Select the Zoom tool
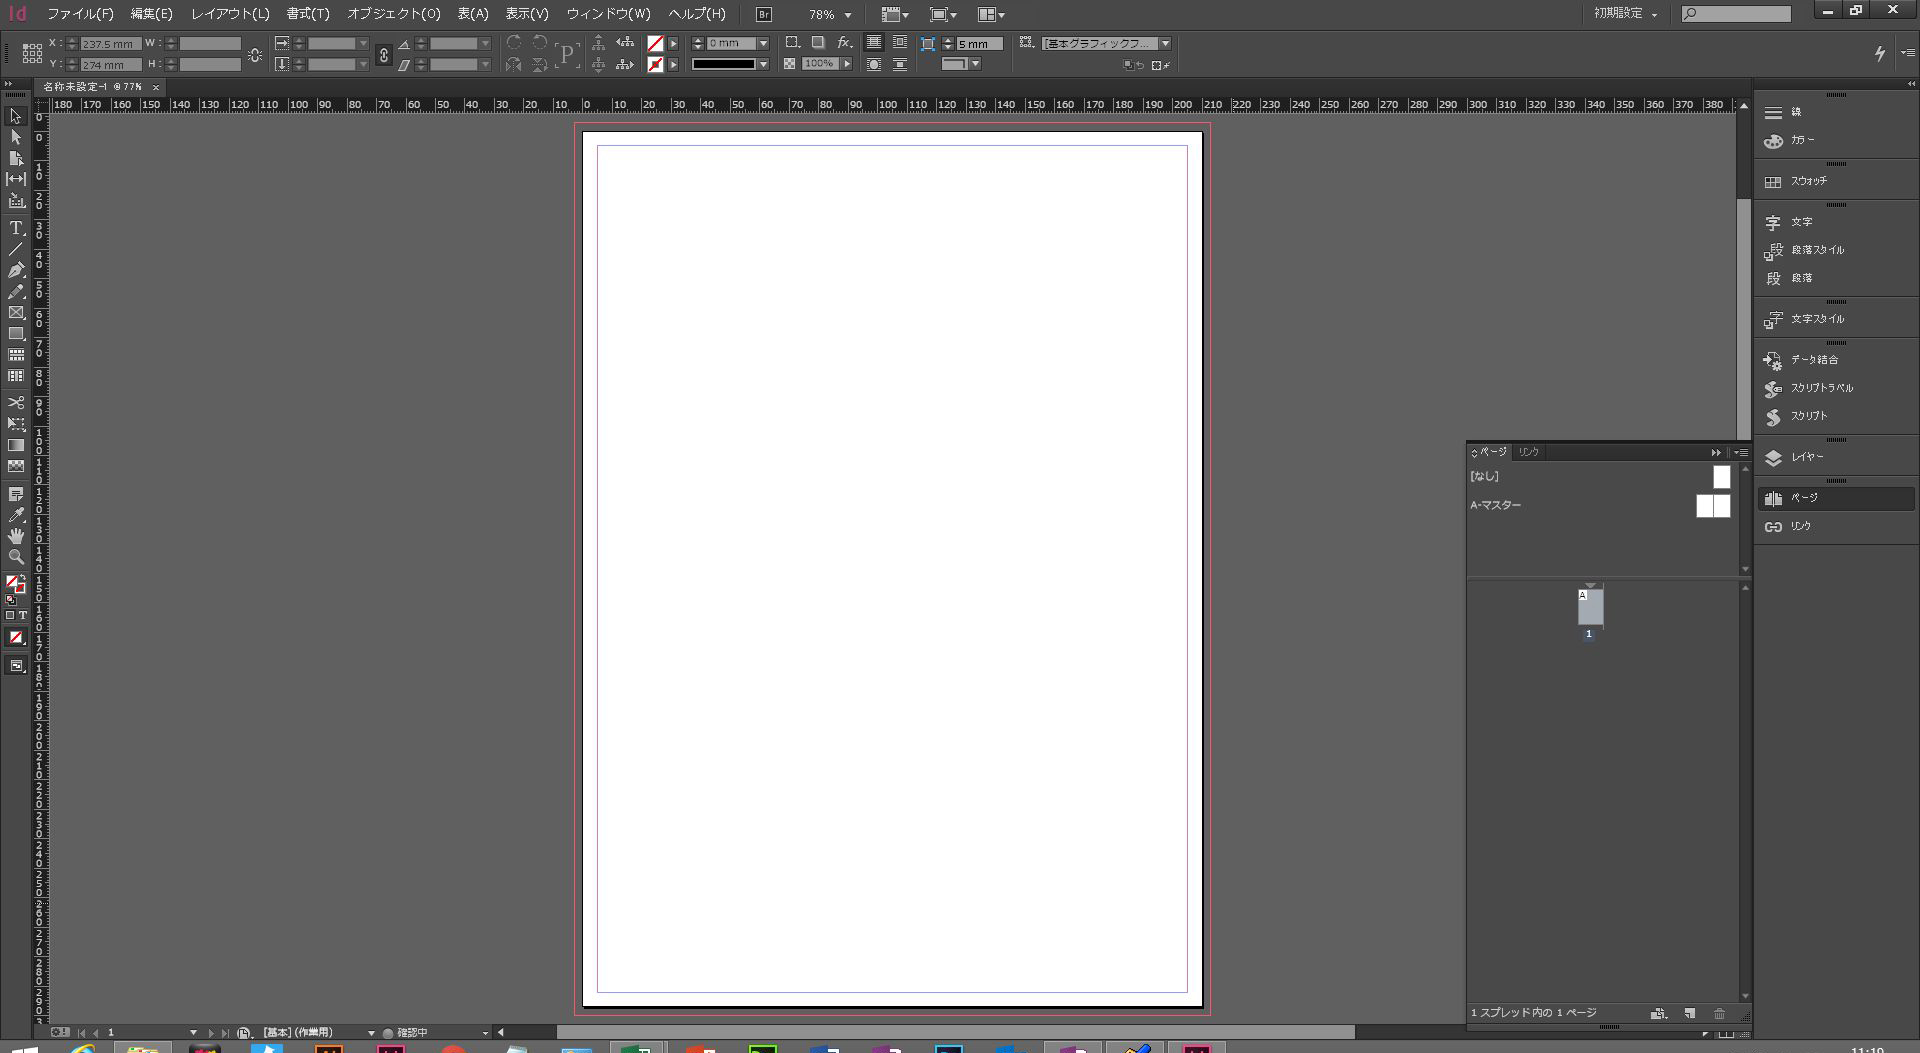1920x1053 pixels. point(15,557)
